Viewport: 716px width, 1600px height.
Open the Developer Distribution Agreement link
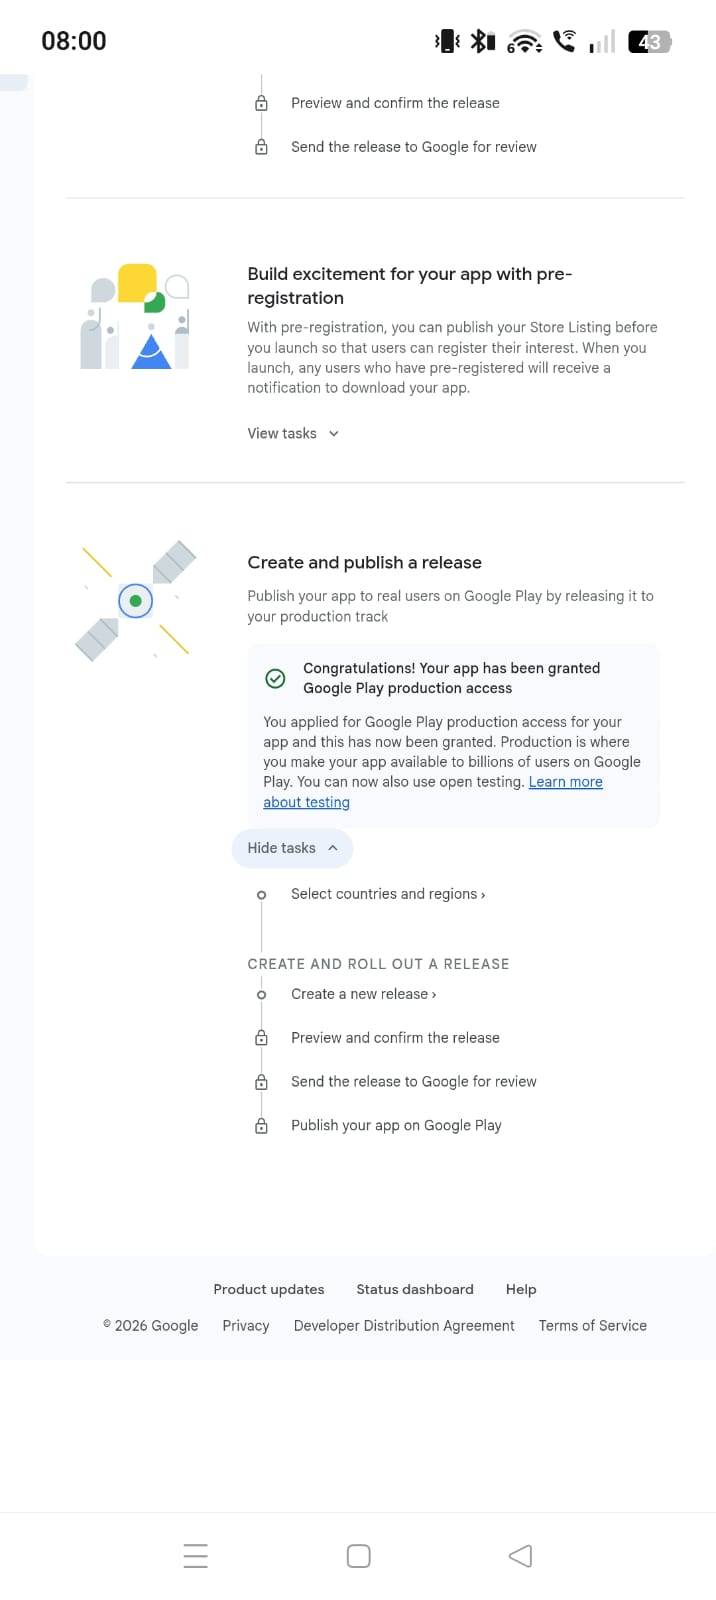(404, 1325)
